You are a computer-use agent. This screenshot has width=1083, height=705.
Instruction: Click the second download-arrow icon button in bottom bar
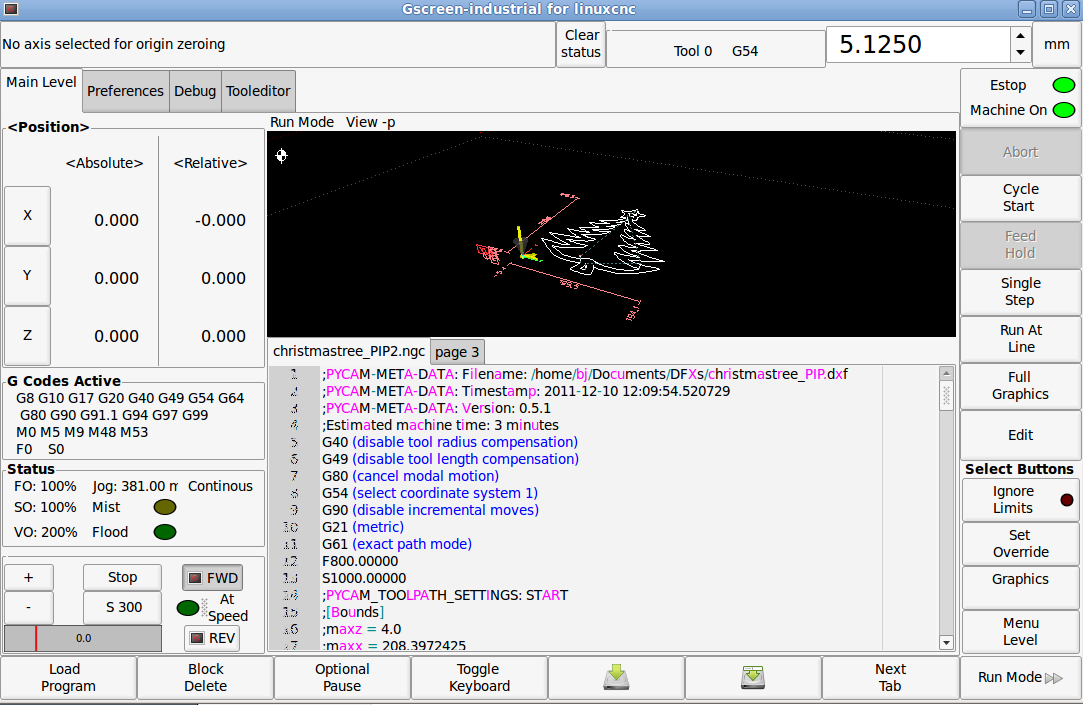(753, 678)
